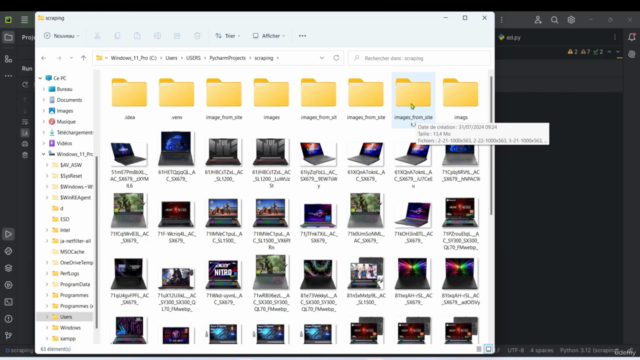This screenshot has width=640, height=360.
Task: Select Vidéos in the navigation pane
Action: click(x=64, y=143)
